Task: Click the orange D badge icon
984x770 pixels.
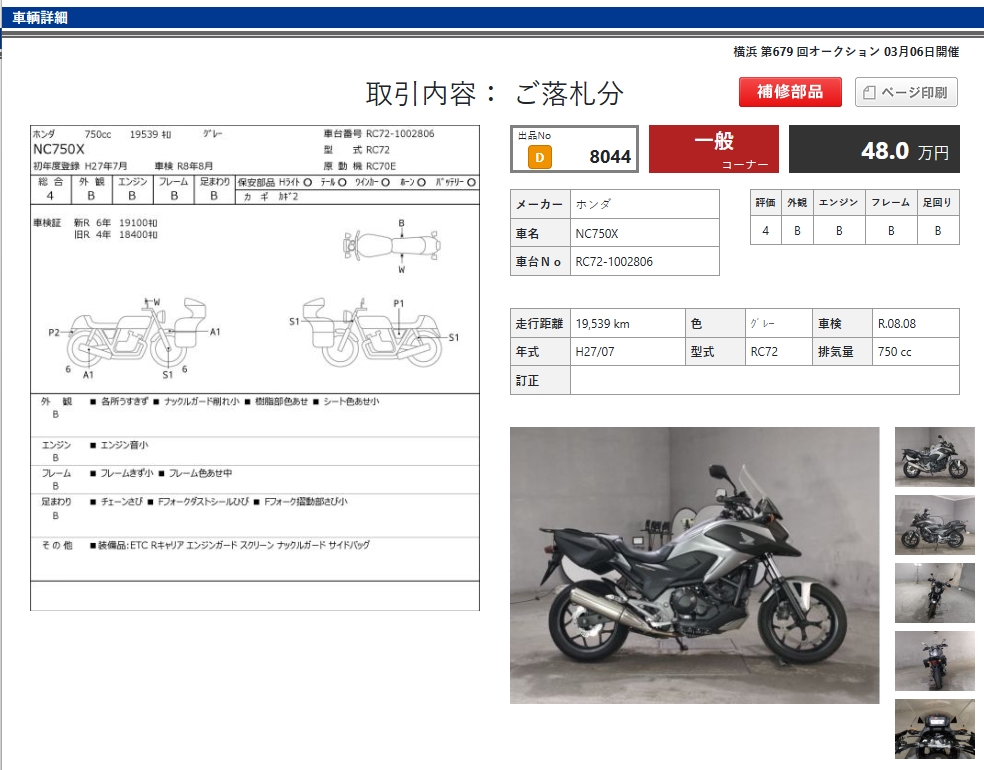Action: 539,156
